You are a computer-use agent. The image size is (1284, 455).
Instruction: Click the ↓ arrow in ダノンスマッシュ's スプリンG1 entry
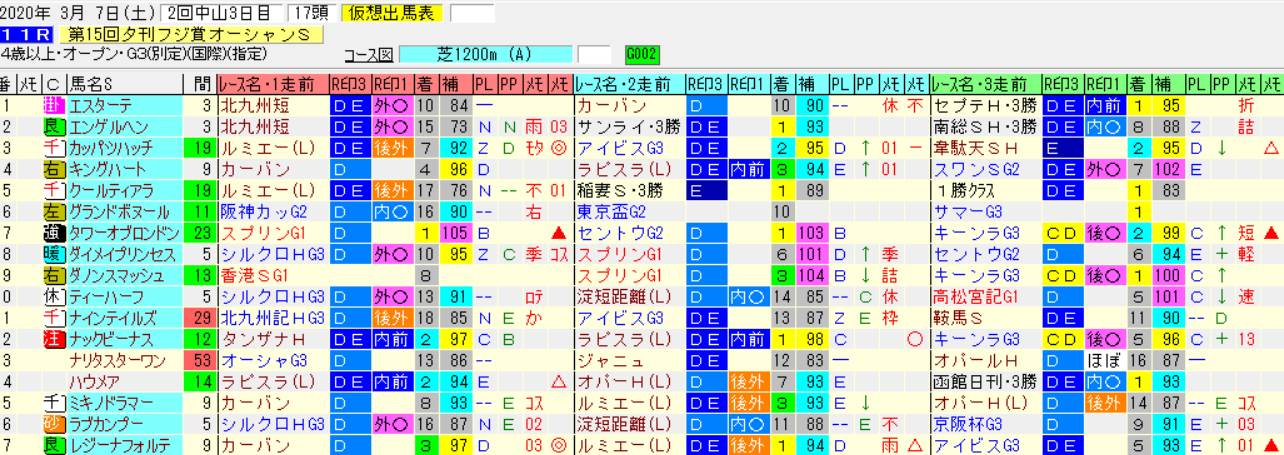click(x=865, y=275)
